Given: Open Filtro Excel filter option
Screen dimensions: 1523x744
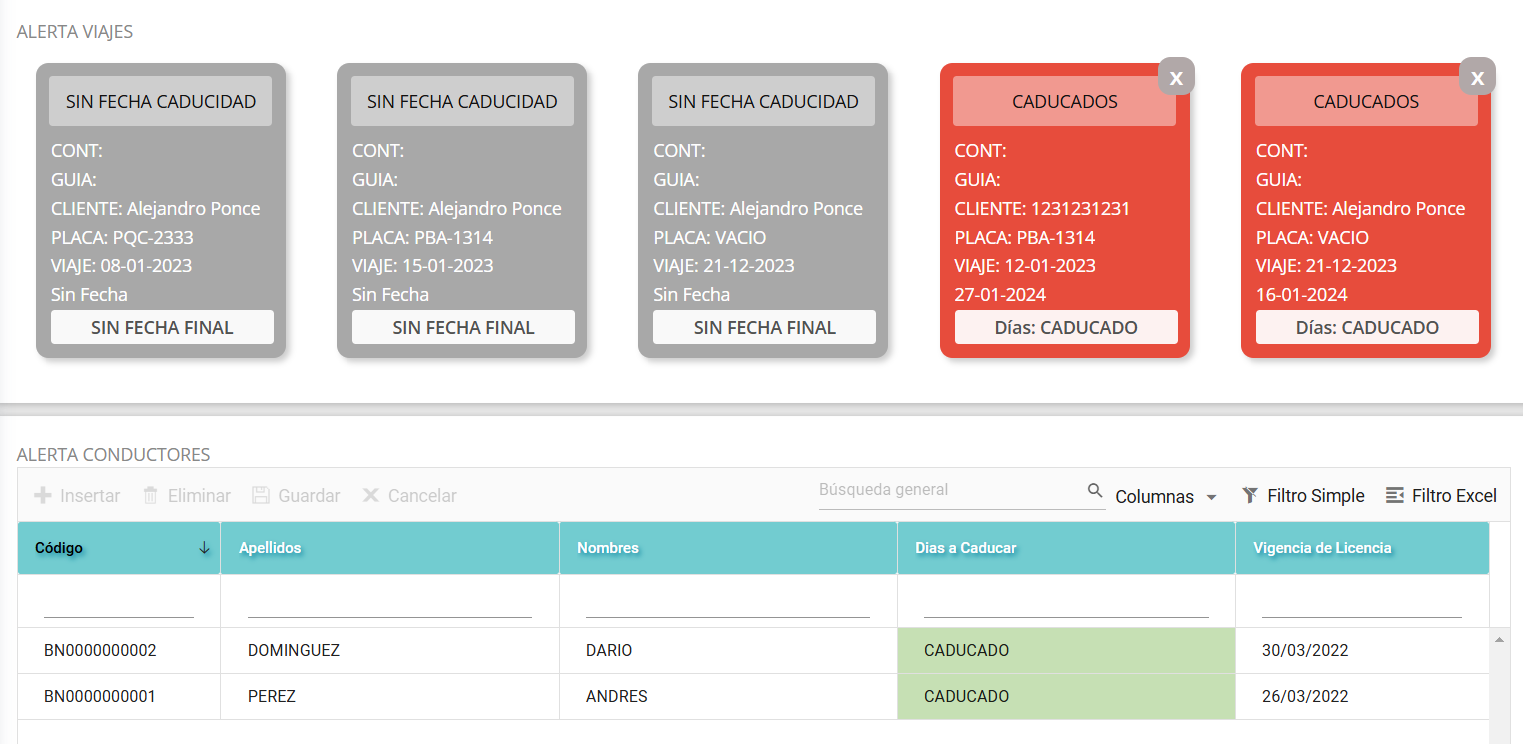Looking at the screenshot, I should [1395, 496].
